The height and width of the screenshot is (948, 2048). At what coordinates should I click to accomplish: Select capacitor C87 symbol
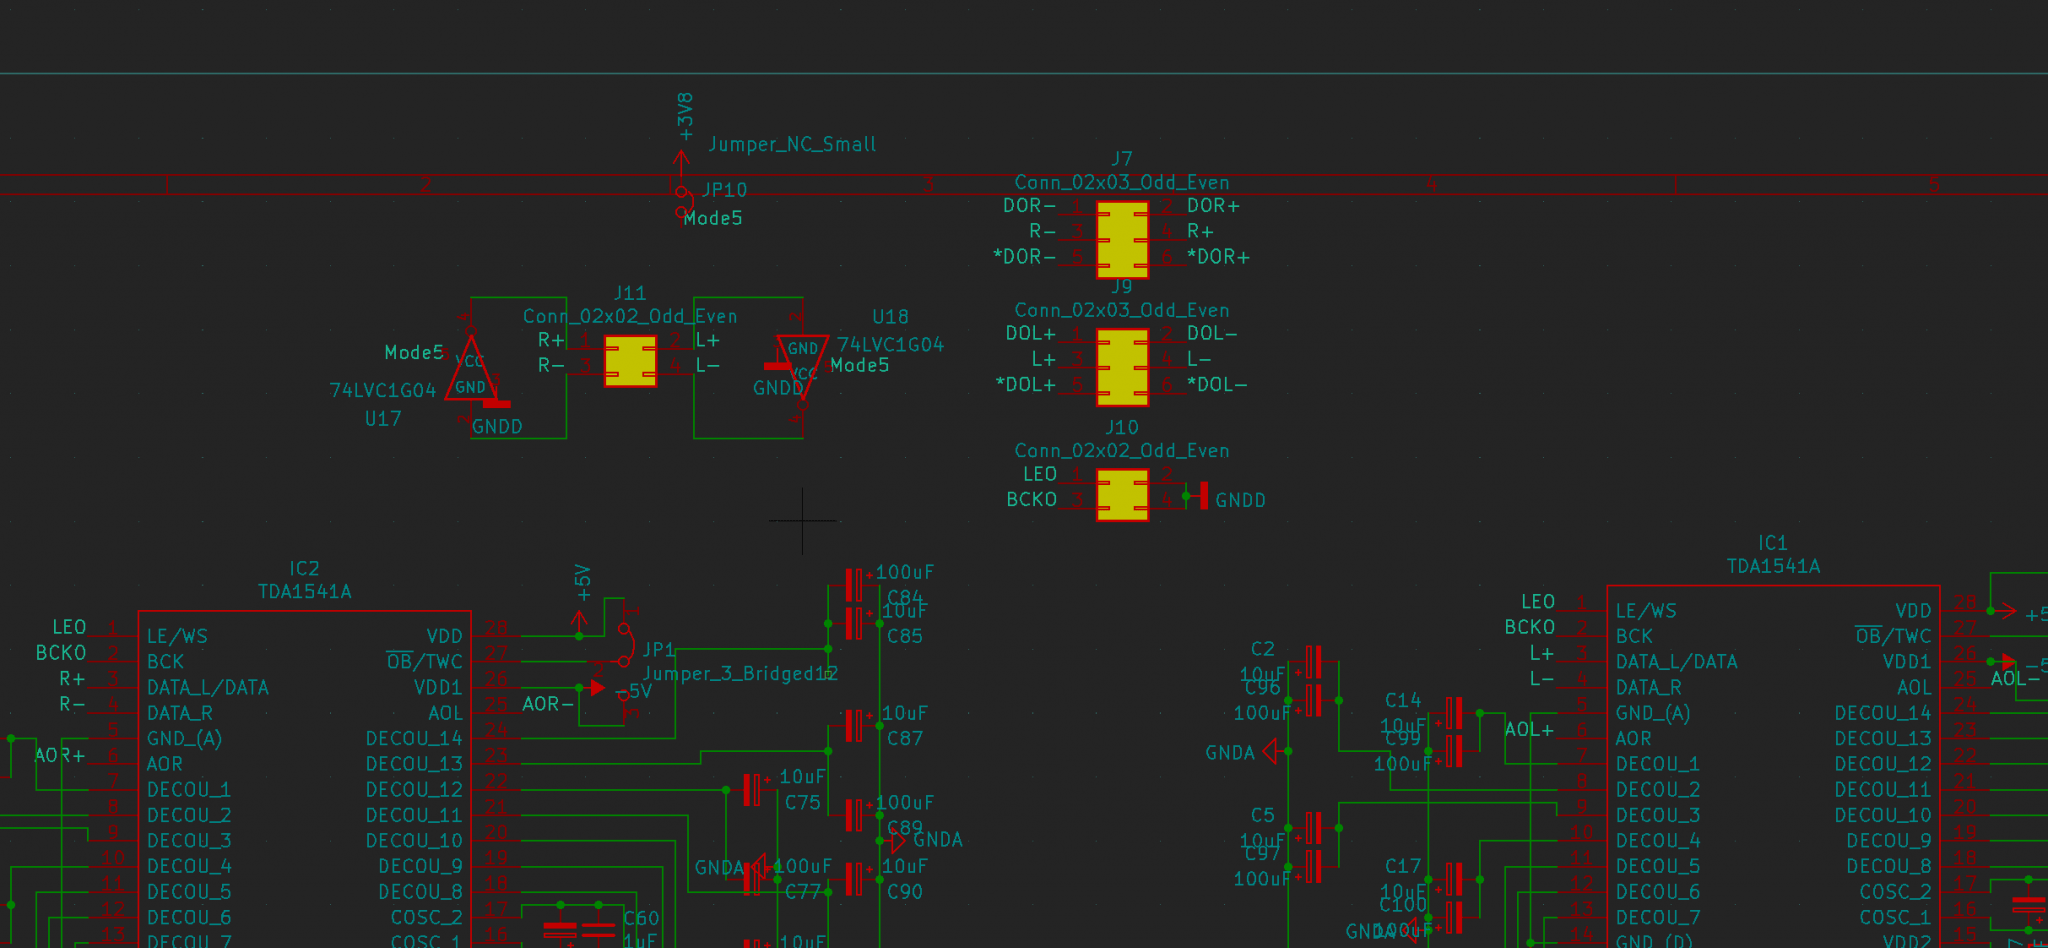853,725
